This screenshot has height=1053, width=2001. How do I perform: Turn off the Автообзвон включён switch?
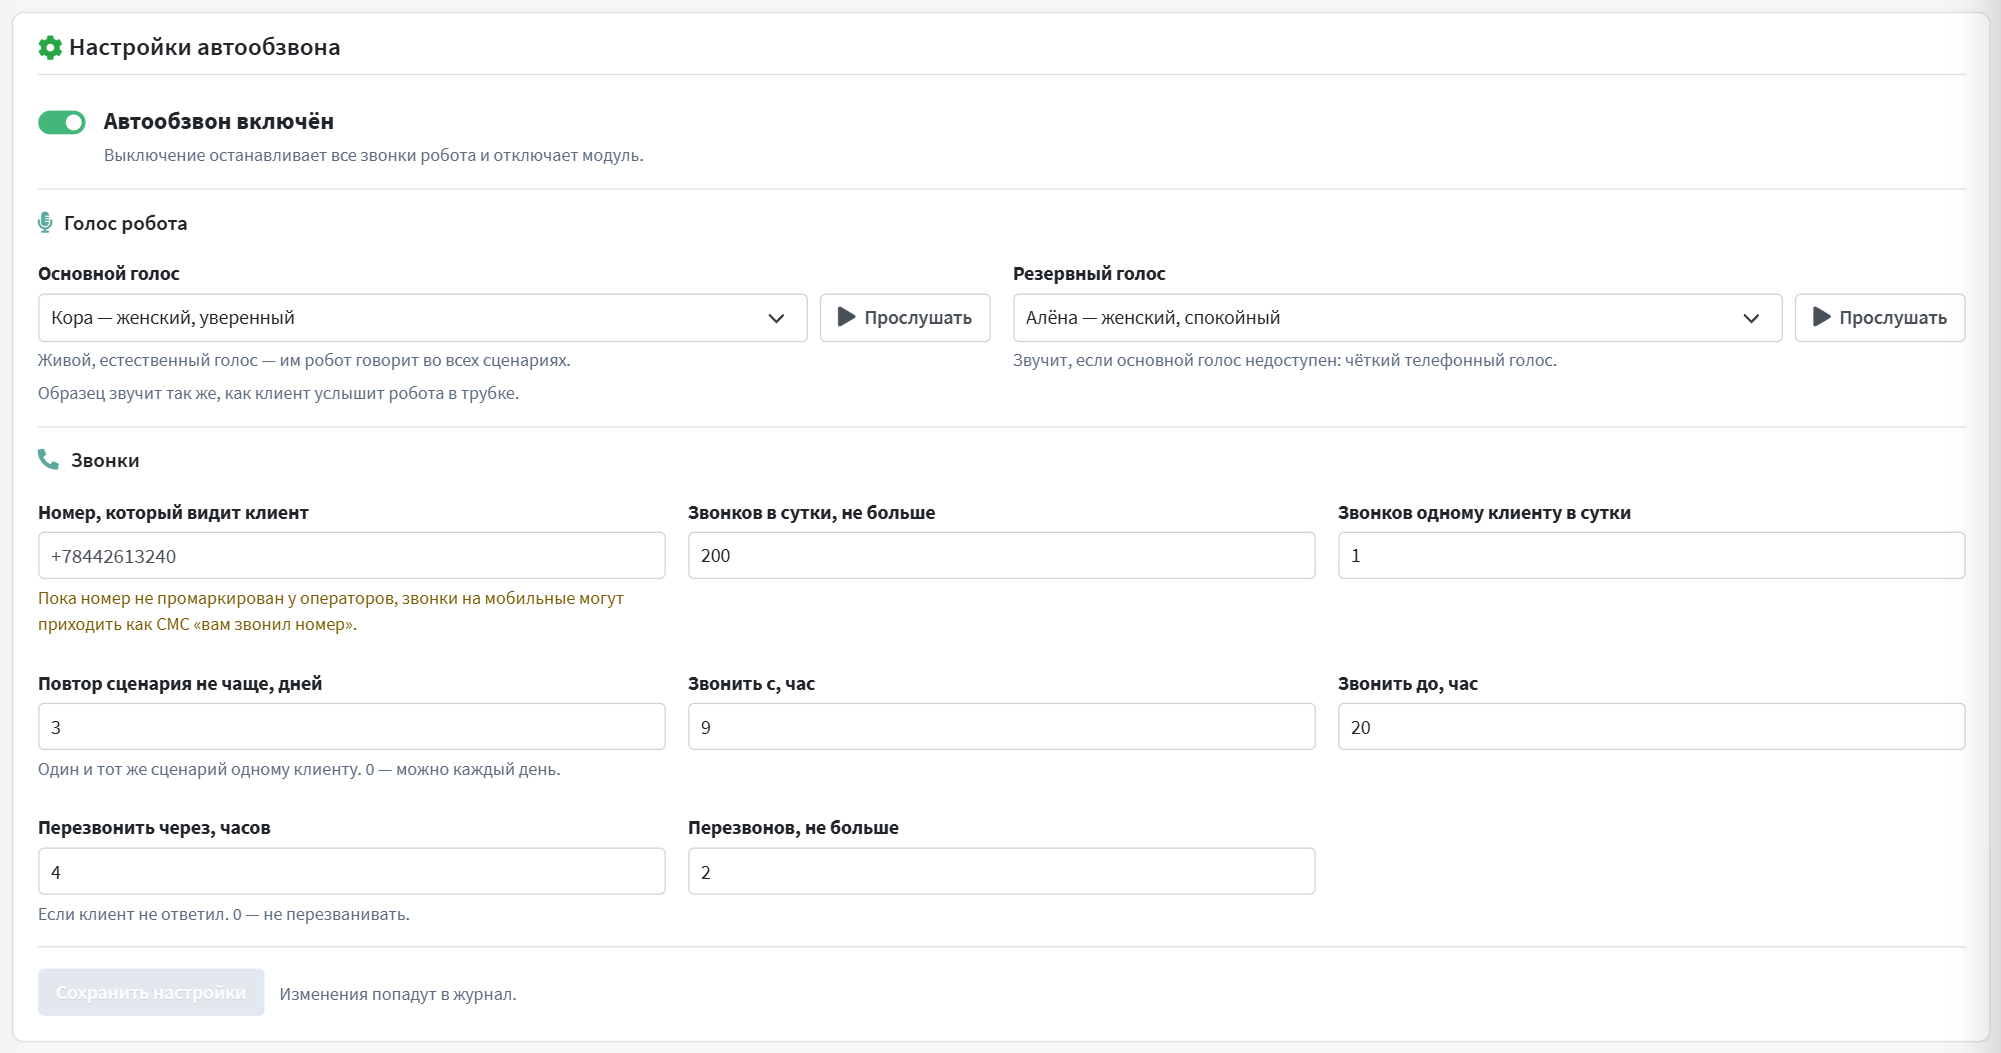(x=62, y=122)
